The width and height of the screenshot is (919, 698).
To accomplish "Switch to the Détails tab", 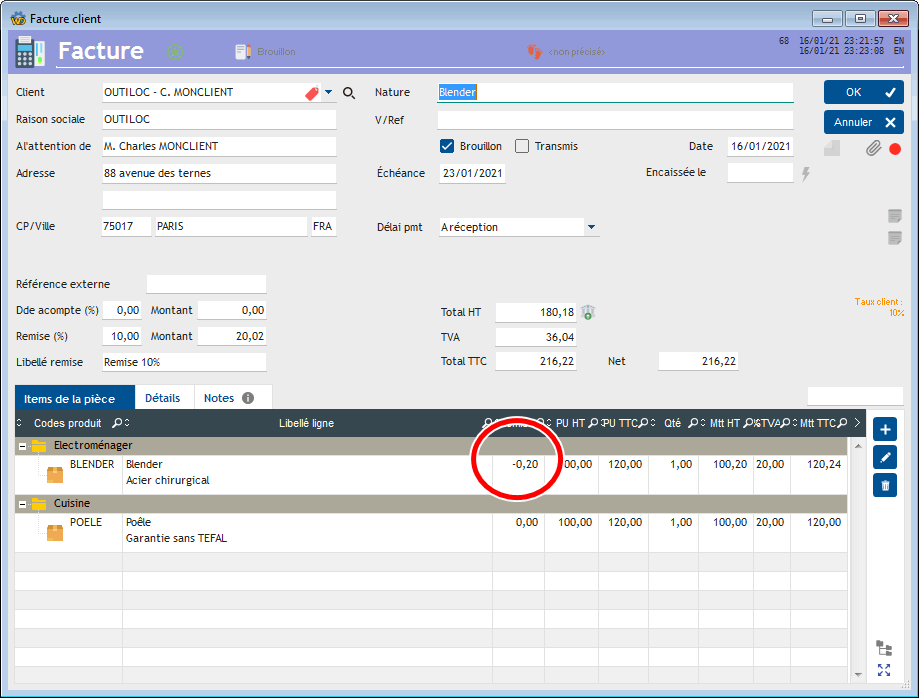I will tap(162, 398).
